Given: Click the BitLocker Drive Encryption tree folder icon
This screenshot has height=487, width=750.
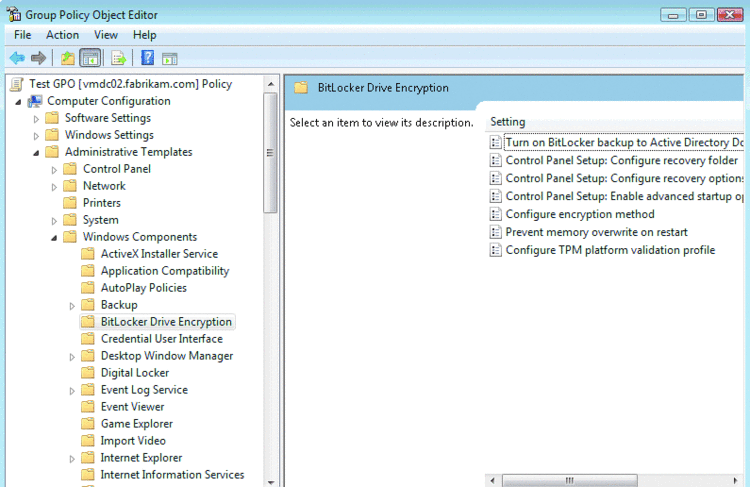Looking at the screenshot, I should (88, 322).
